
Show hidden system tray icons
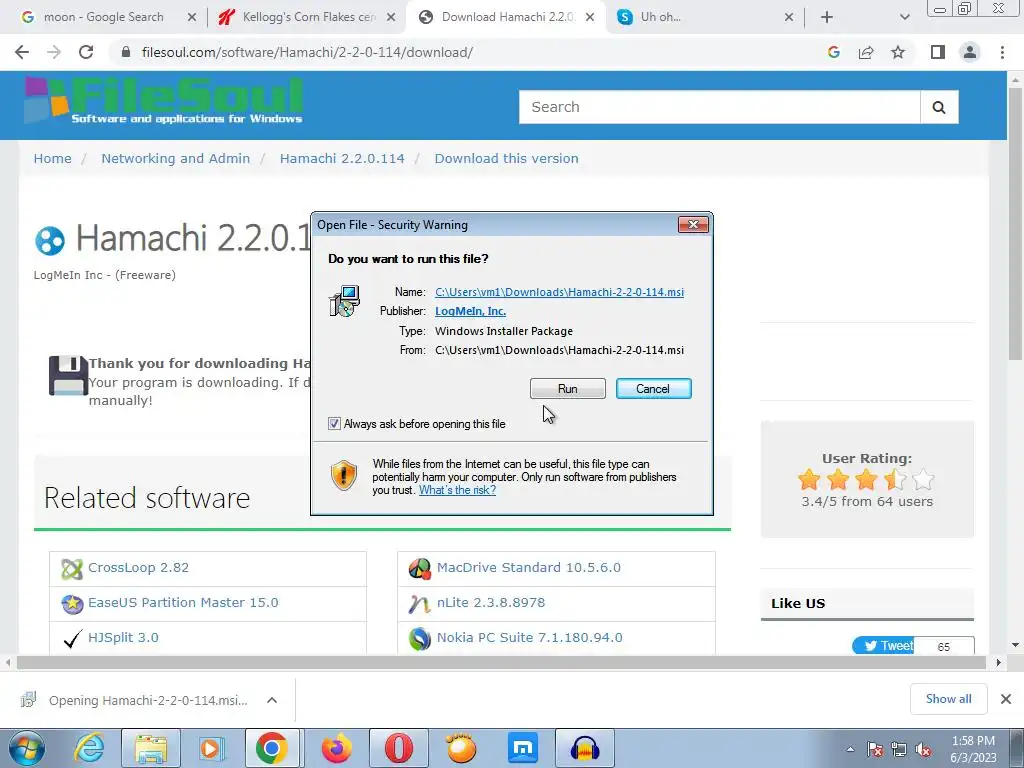point(850,749)
